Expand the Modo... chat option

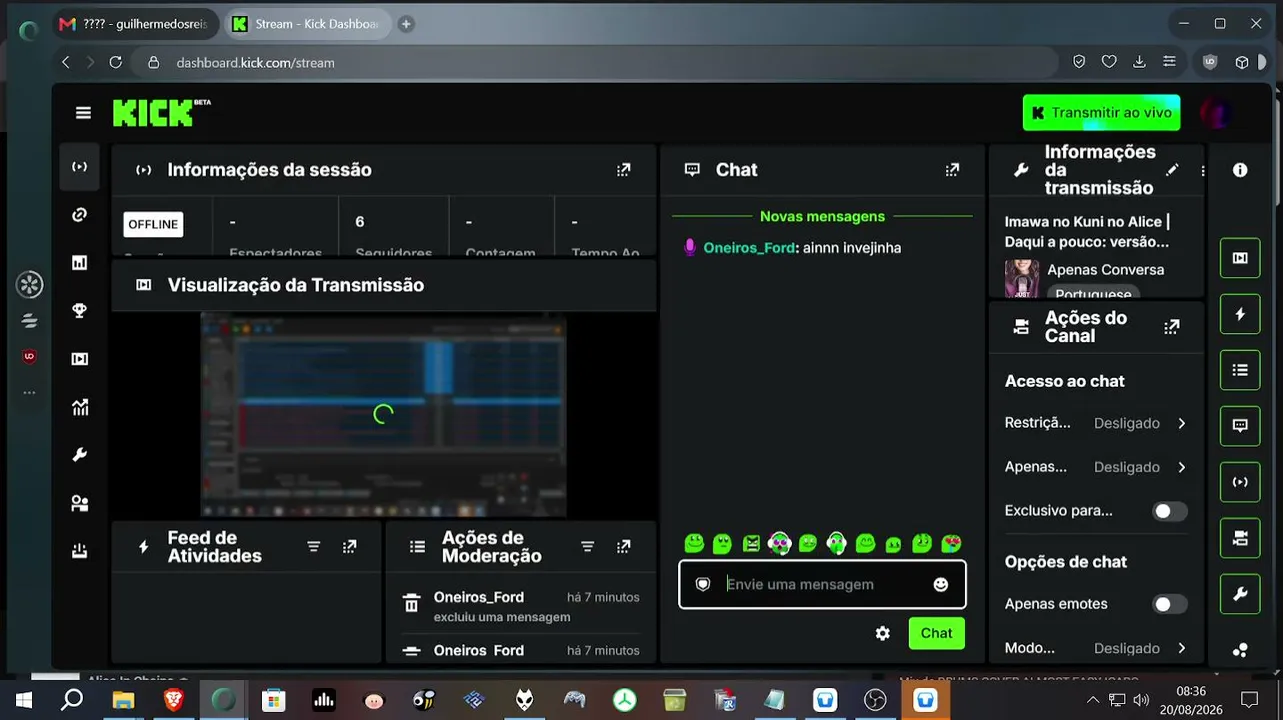coord(1097,648)
